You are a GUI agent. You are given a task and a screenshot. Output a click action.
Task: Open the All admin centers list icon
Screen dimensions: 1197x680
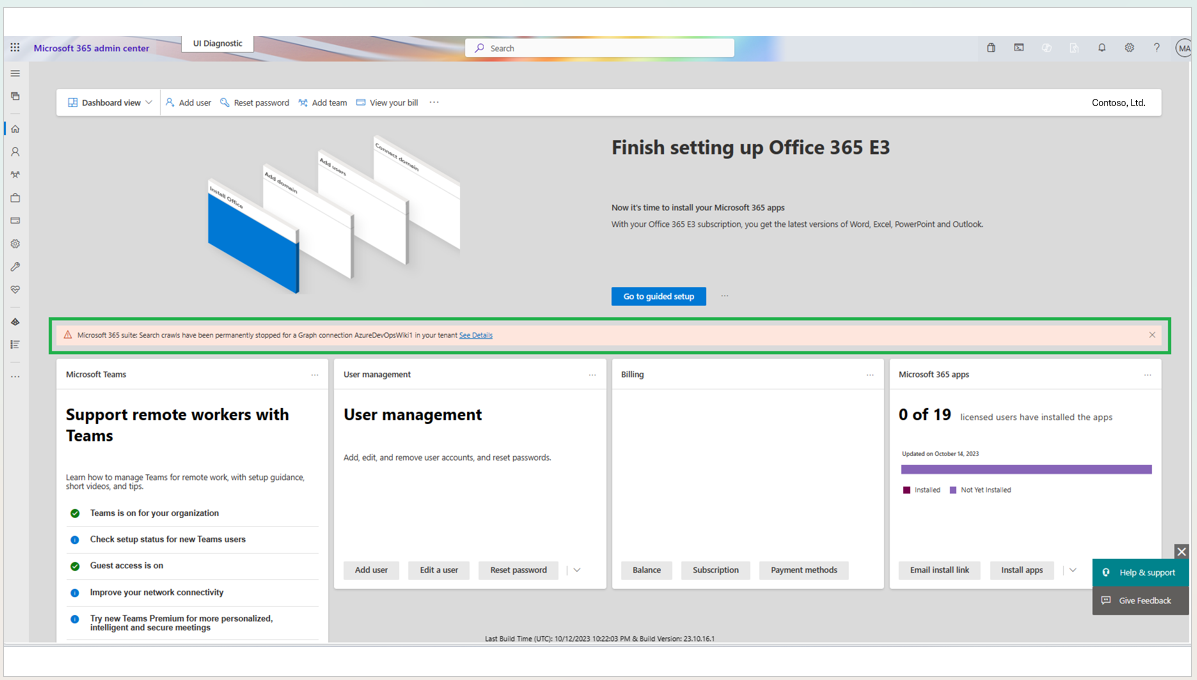tap(15, 345)
